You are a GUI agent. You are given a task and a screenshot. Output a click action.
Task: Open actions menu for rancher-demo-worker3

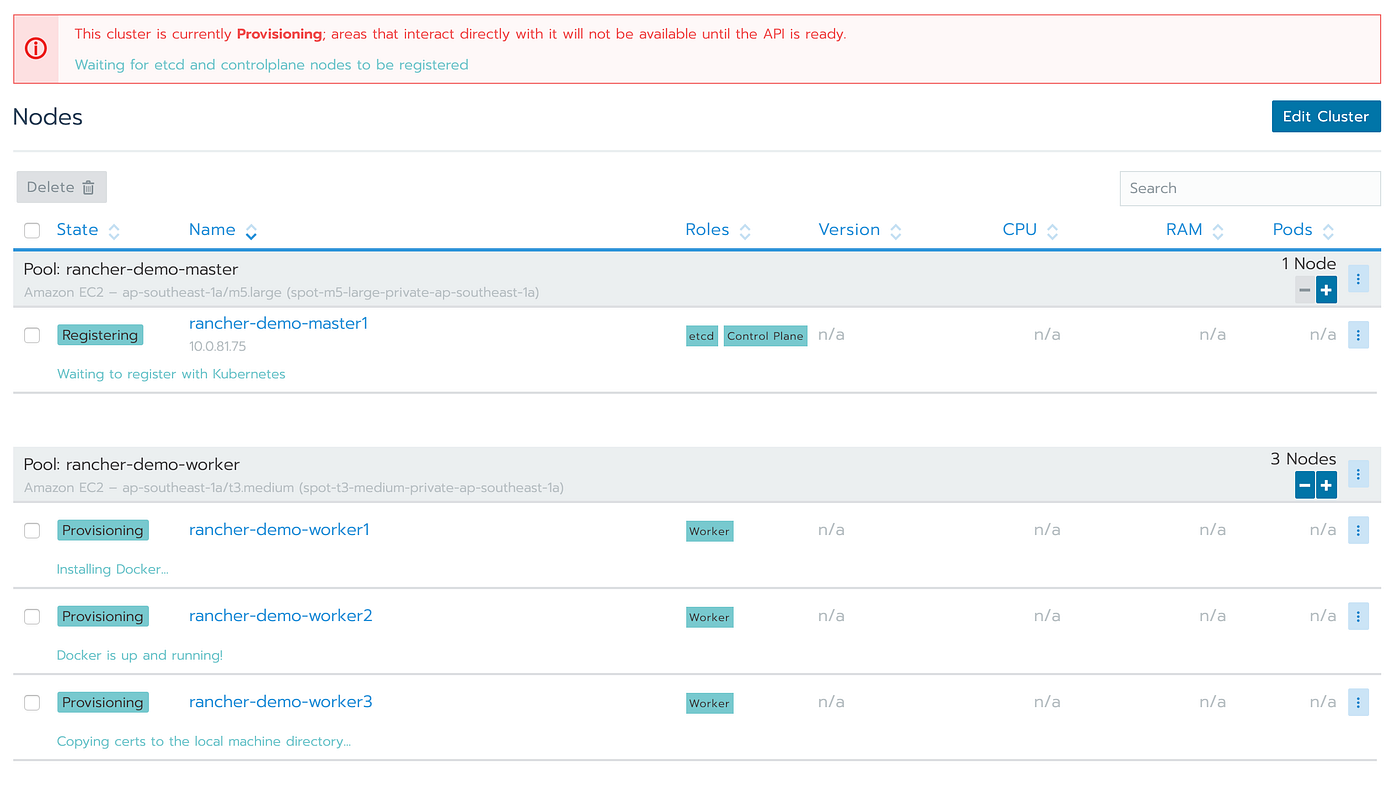pyautogui.click(x=1358, y=702)
